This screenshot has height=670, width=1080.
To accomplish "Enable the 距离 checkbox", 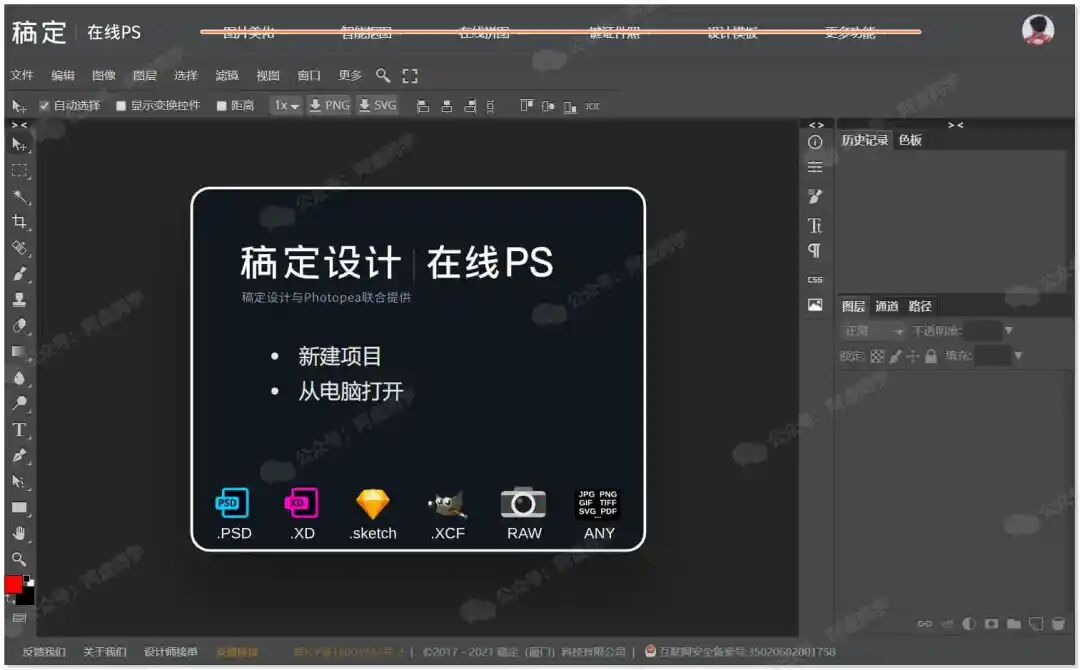I will [221, 106].
